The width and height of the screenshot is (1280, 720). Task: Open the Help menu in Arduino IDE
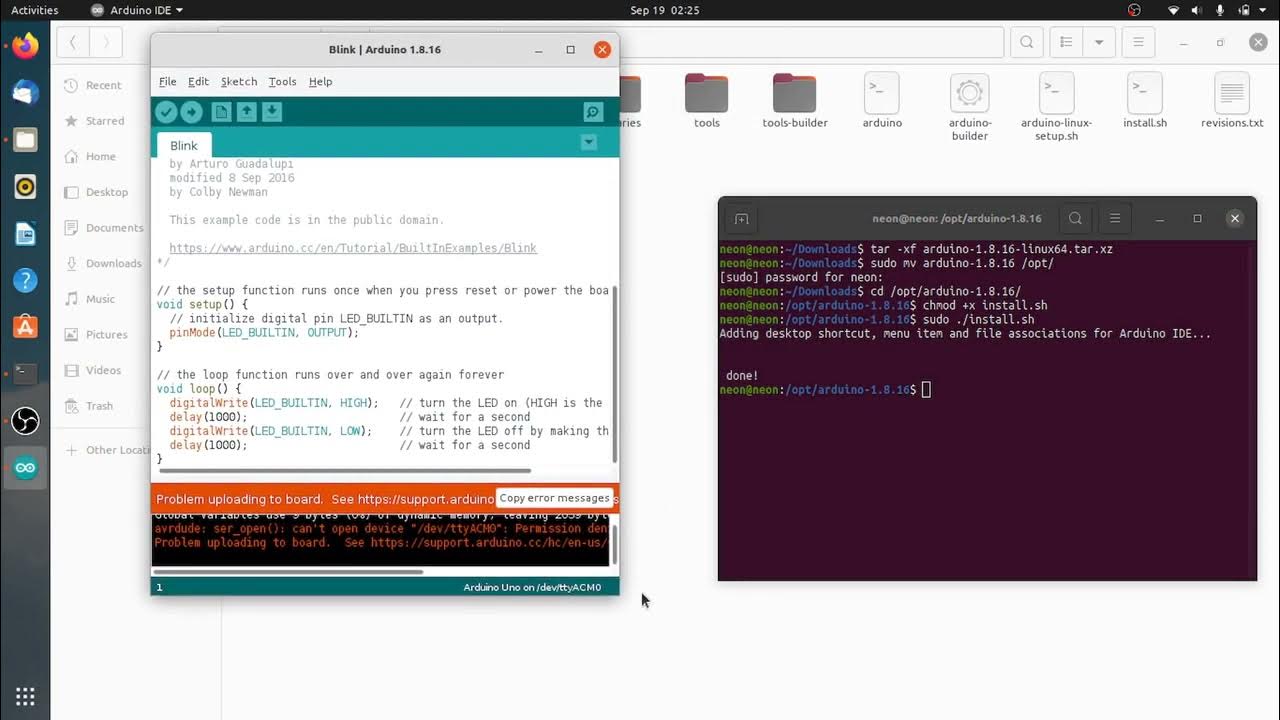click(320, 82)
